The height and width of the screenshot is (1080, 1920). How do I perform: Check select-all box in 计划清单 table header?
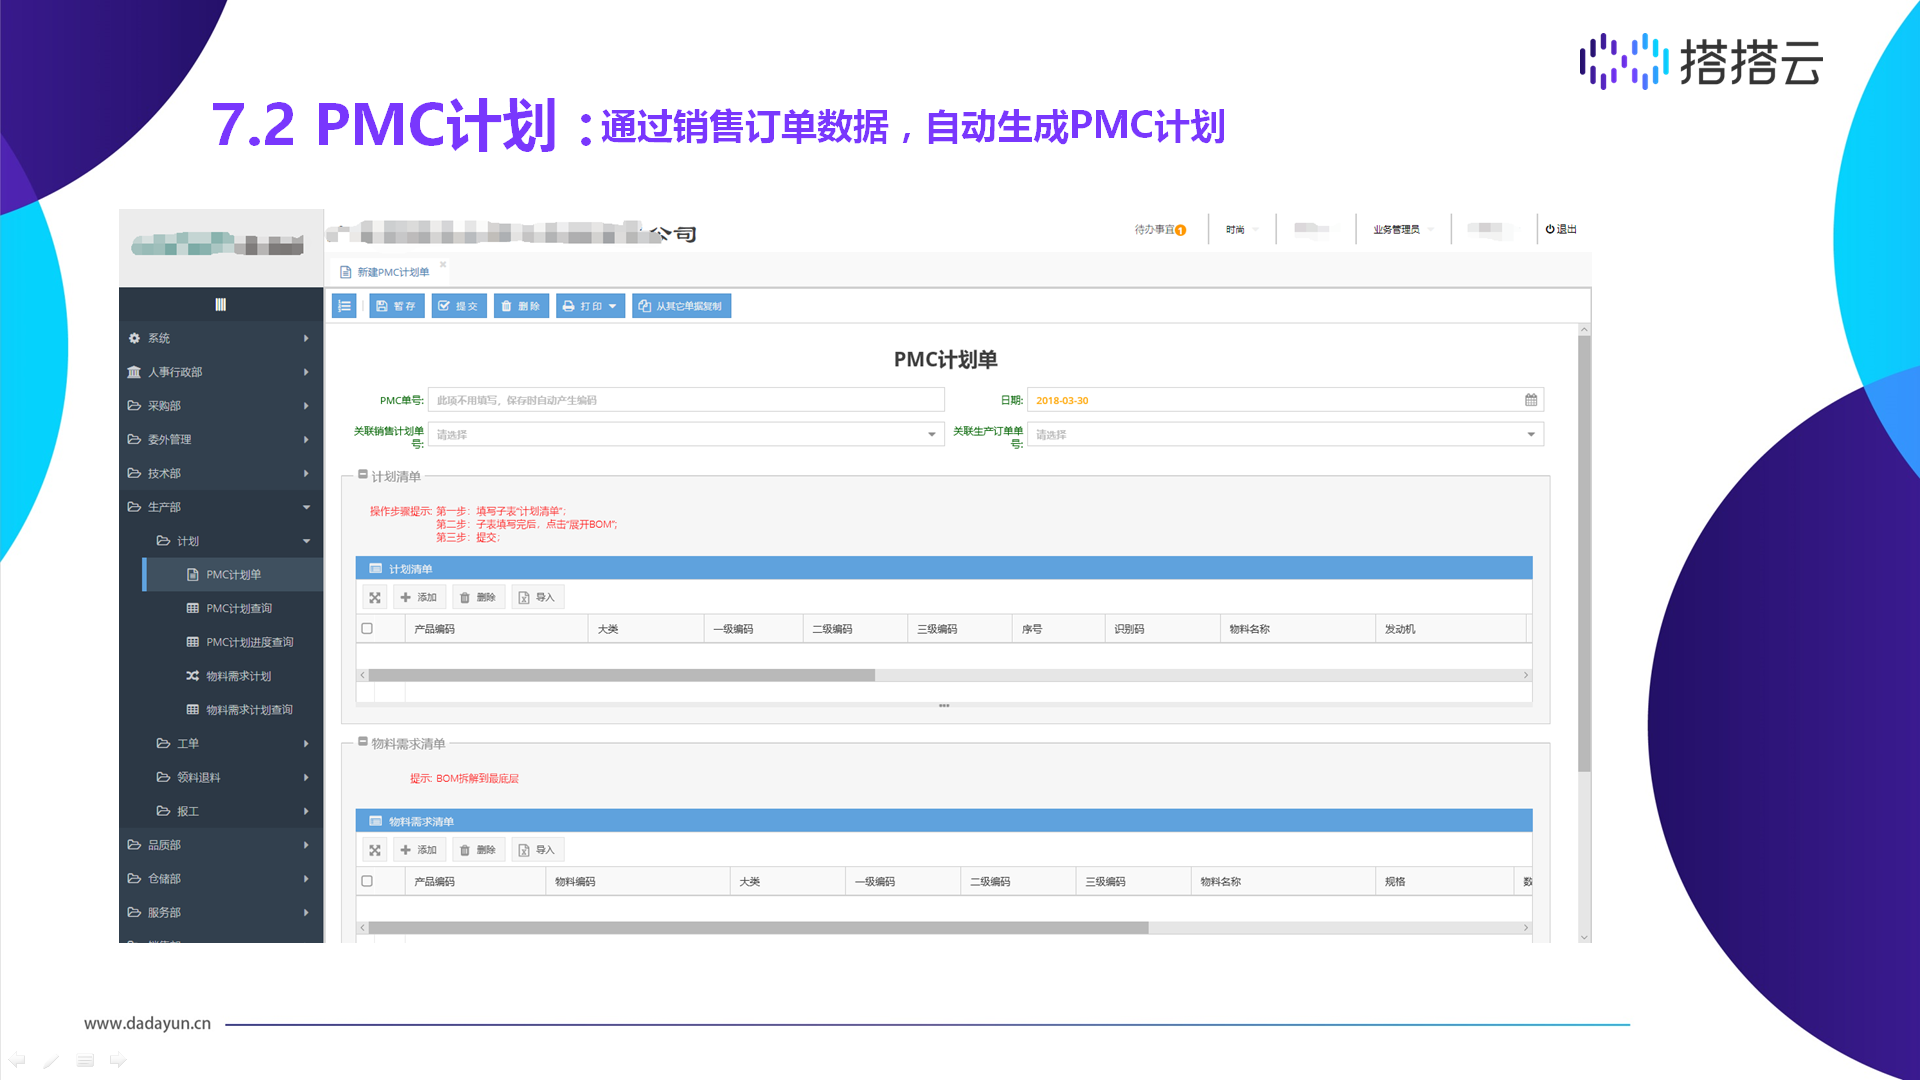point(367,629)
